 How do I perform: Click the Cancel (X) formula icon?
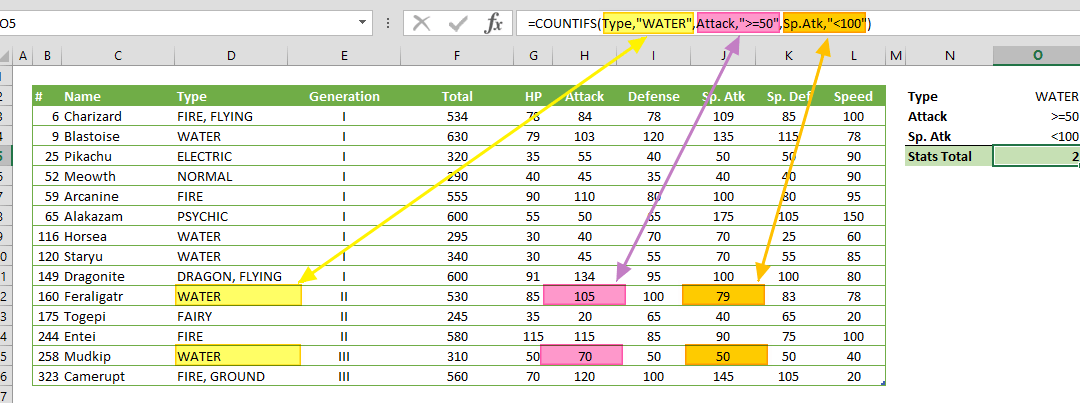tap(422, 24)
